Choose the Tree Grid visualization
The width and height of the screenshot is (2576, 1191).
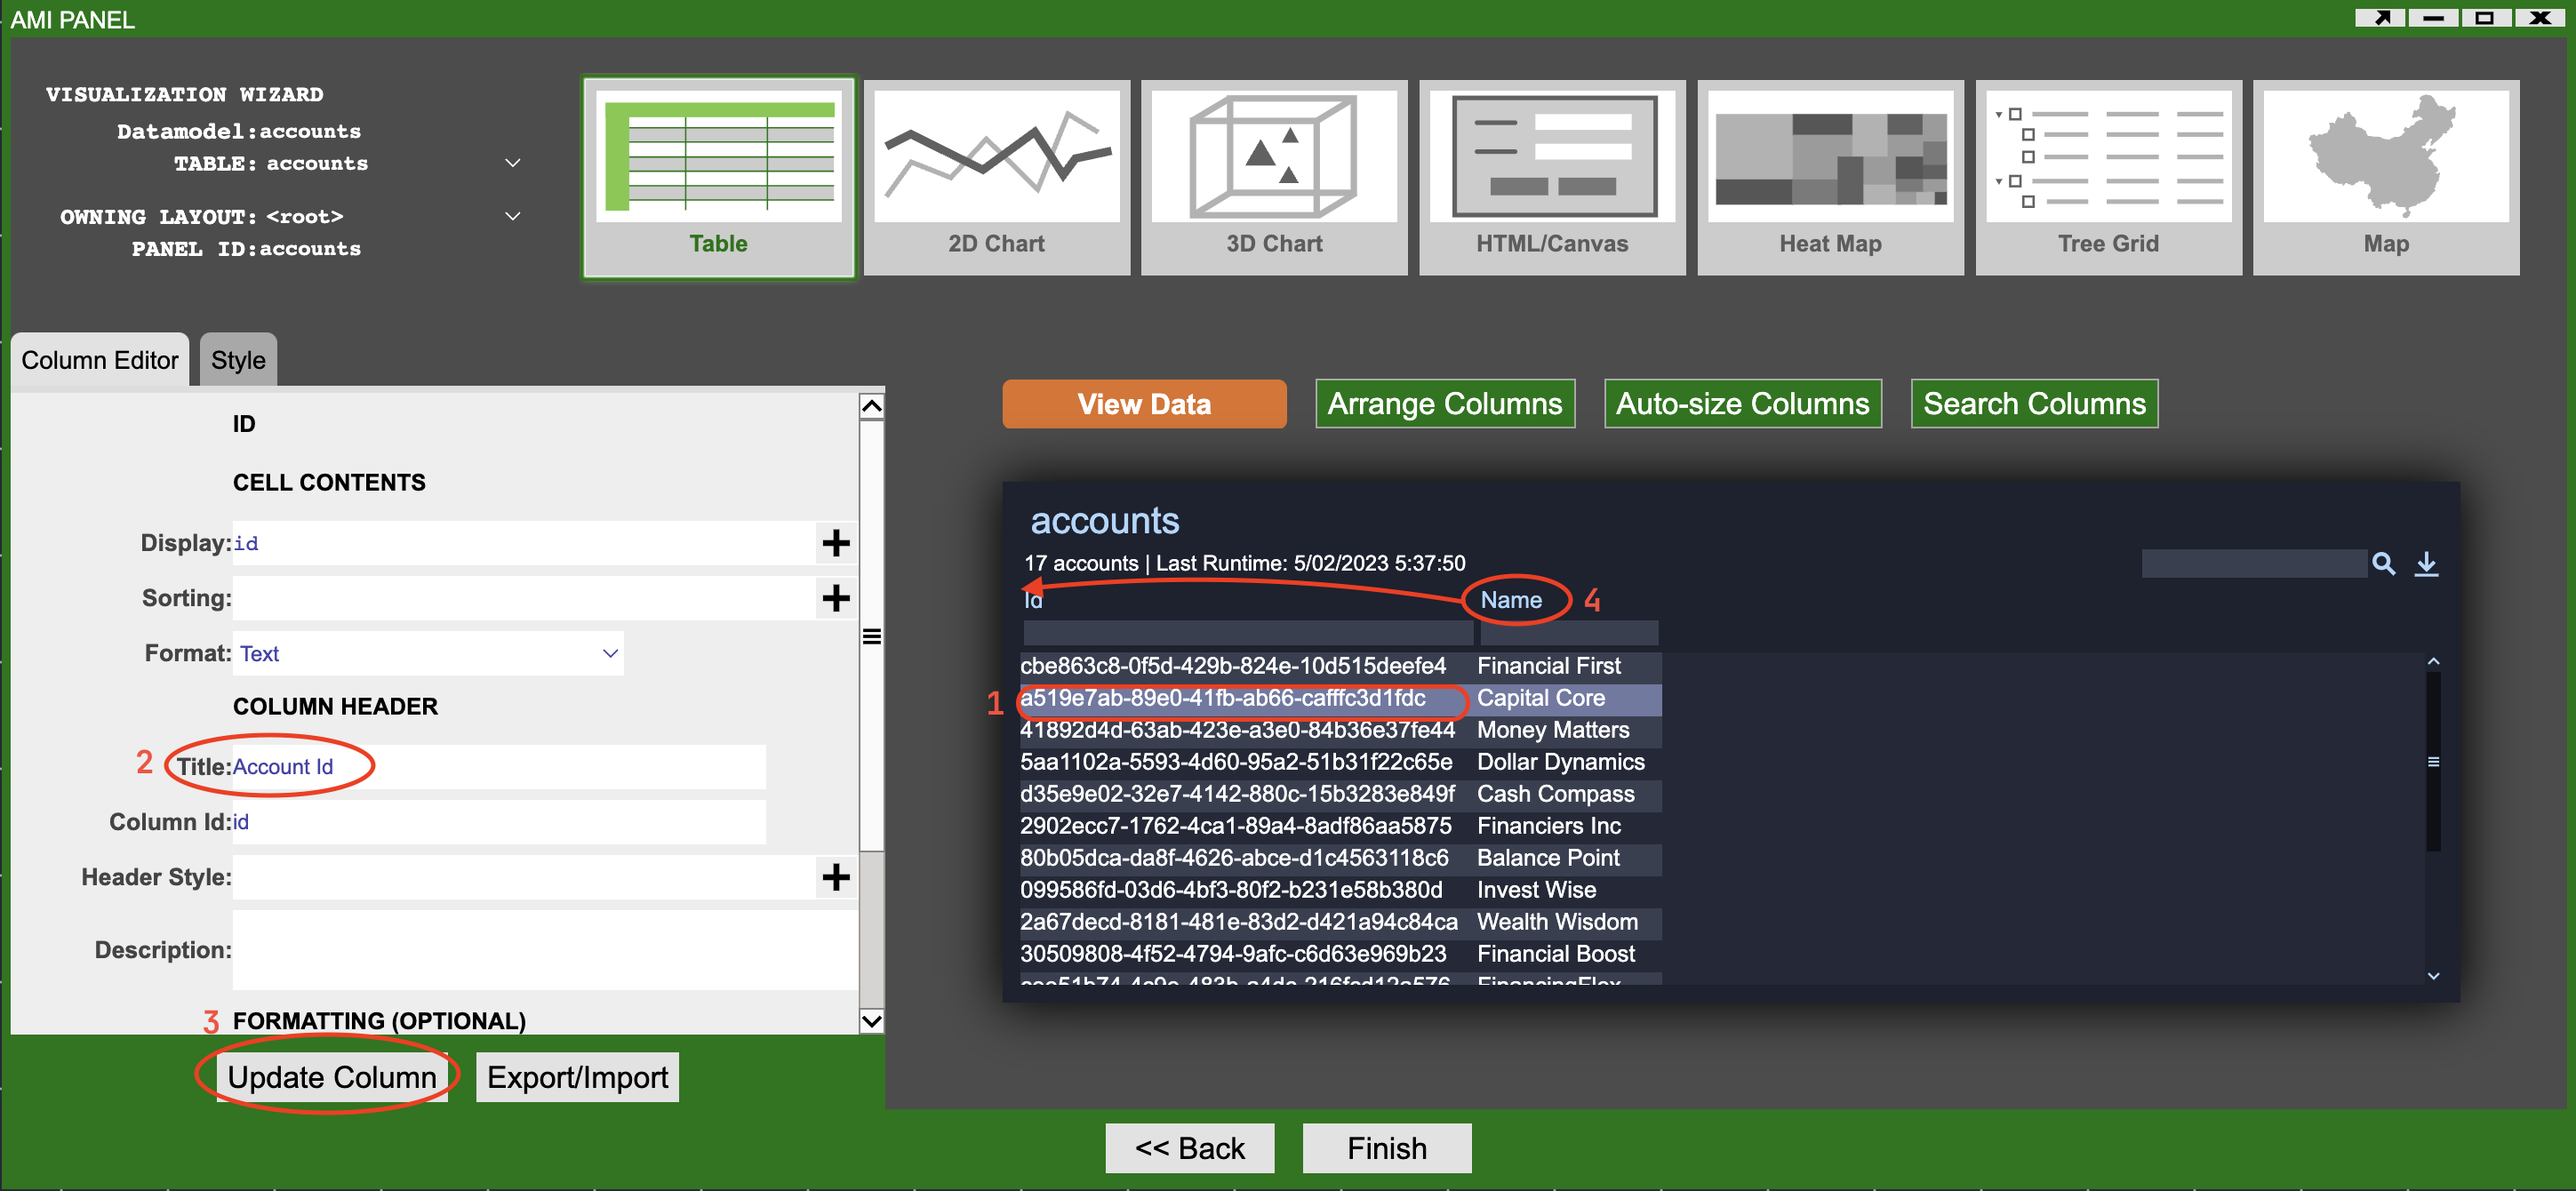click(2107, 176)
